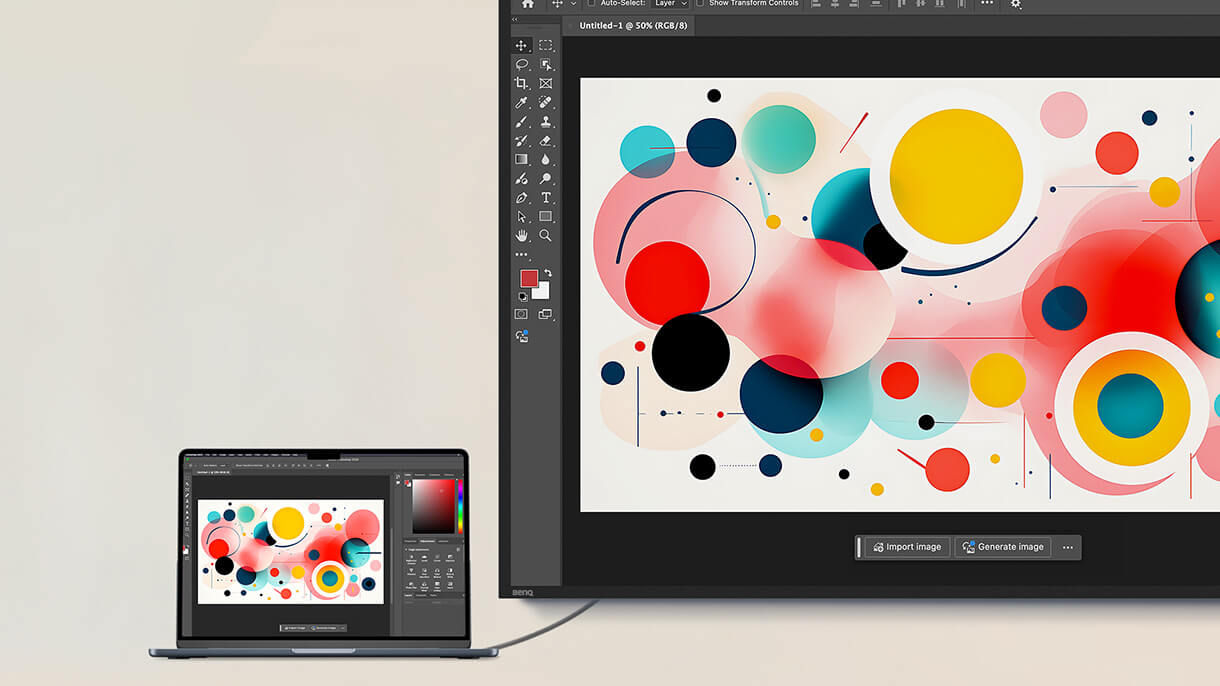
Task: Select the Brush tool
Action: coord(521,121)
